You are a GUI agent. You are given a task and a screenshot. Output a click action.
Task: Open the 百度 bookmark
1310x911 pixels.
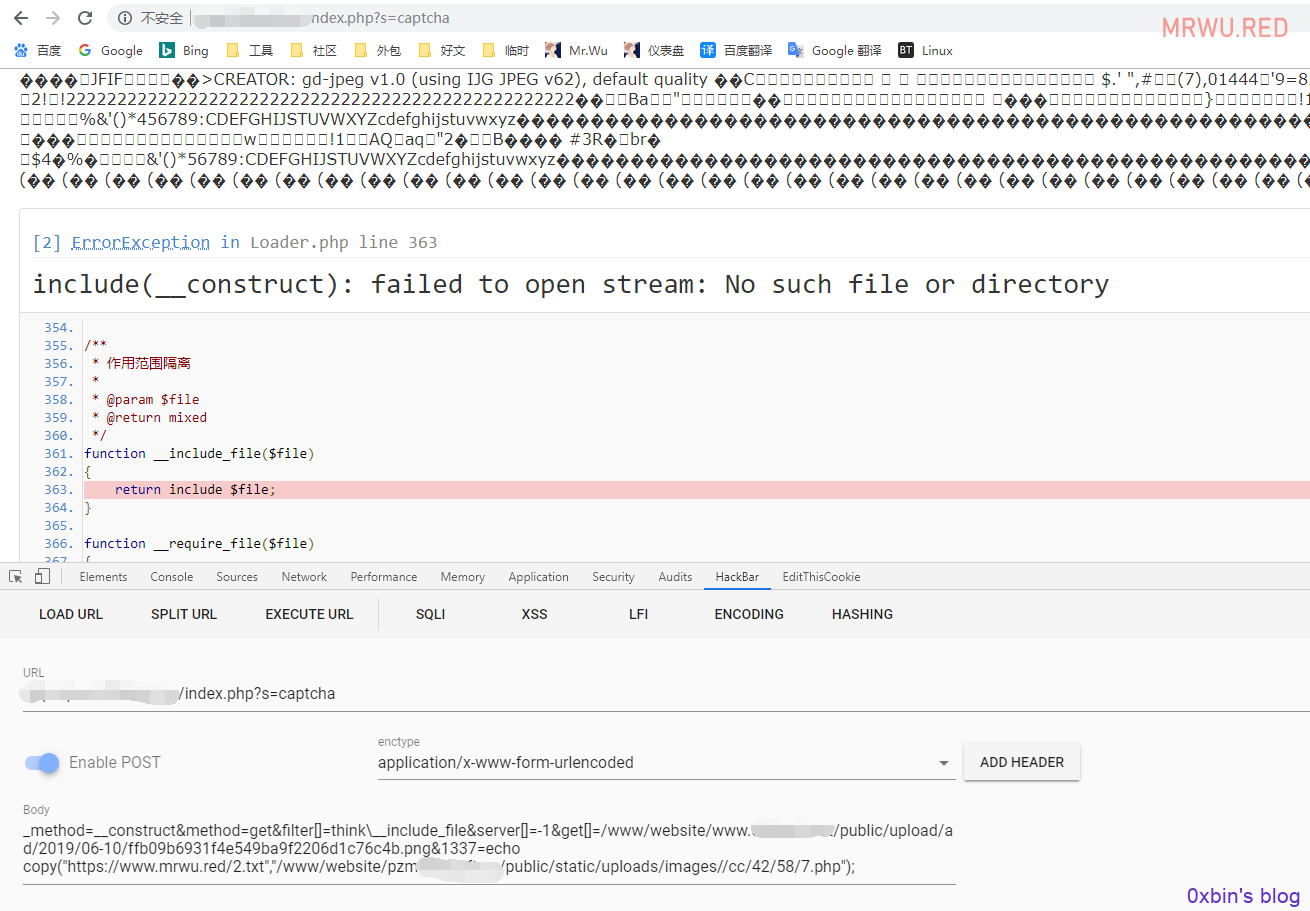tap(37, 50)
